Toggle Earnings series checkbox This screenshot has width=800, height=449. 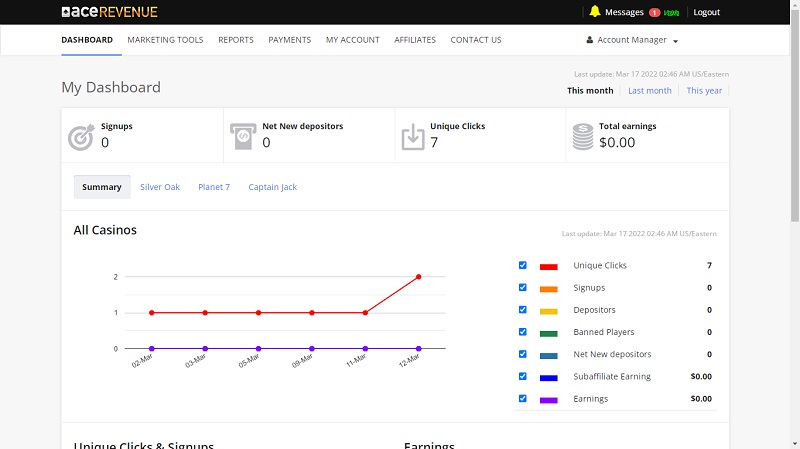pyautogui.click(x=522, y=398)
